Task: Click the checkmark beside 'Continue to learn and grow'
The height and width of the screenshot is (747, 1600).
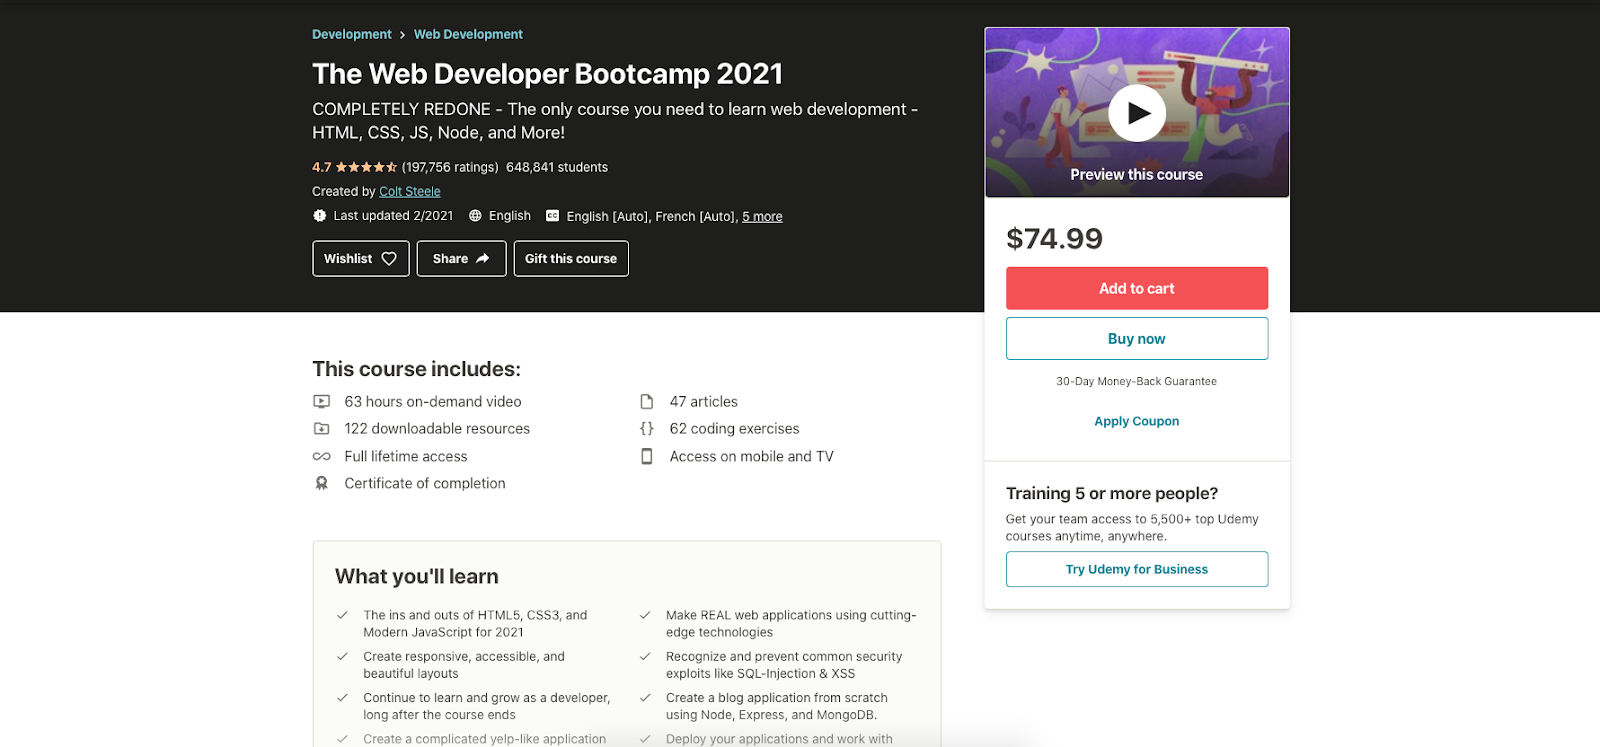Action: pos(342,697)
